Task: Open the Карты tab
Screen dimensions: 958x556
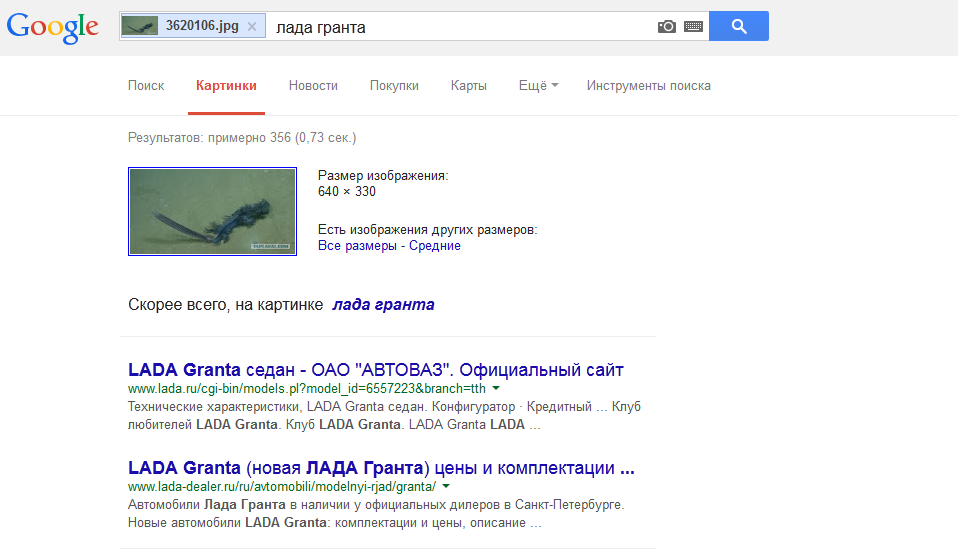Action: tap(469, 86)
